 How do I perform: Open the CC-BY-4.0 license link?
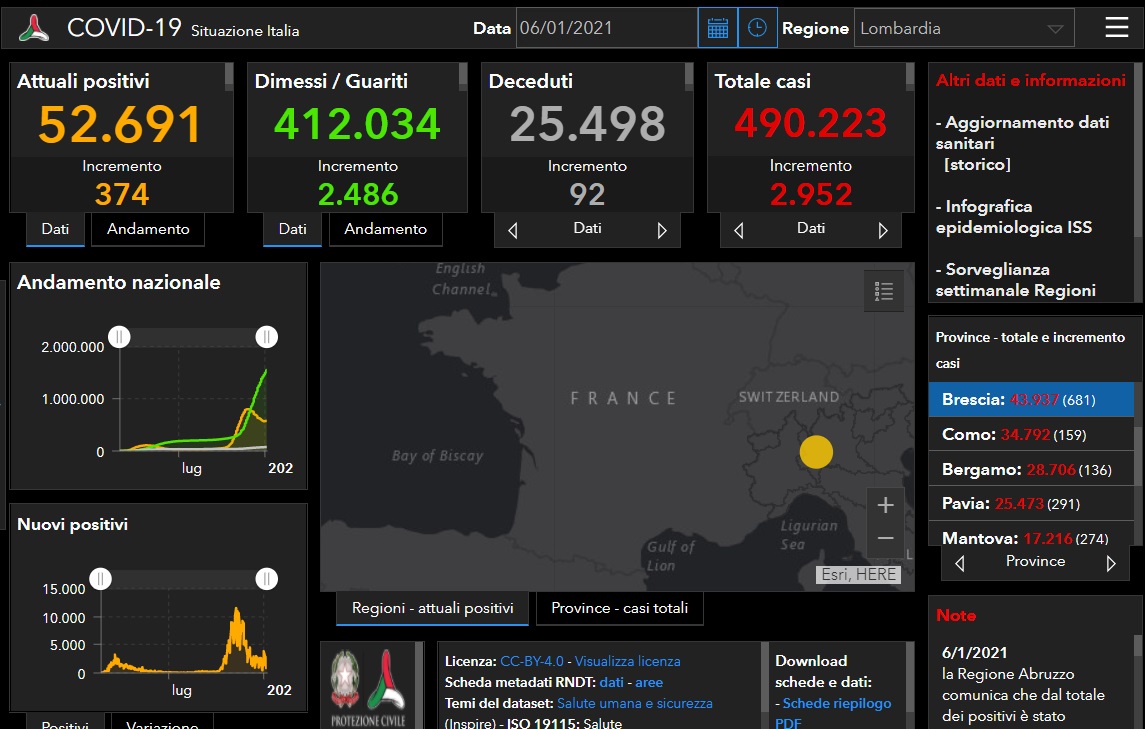point(532,661)
